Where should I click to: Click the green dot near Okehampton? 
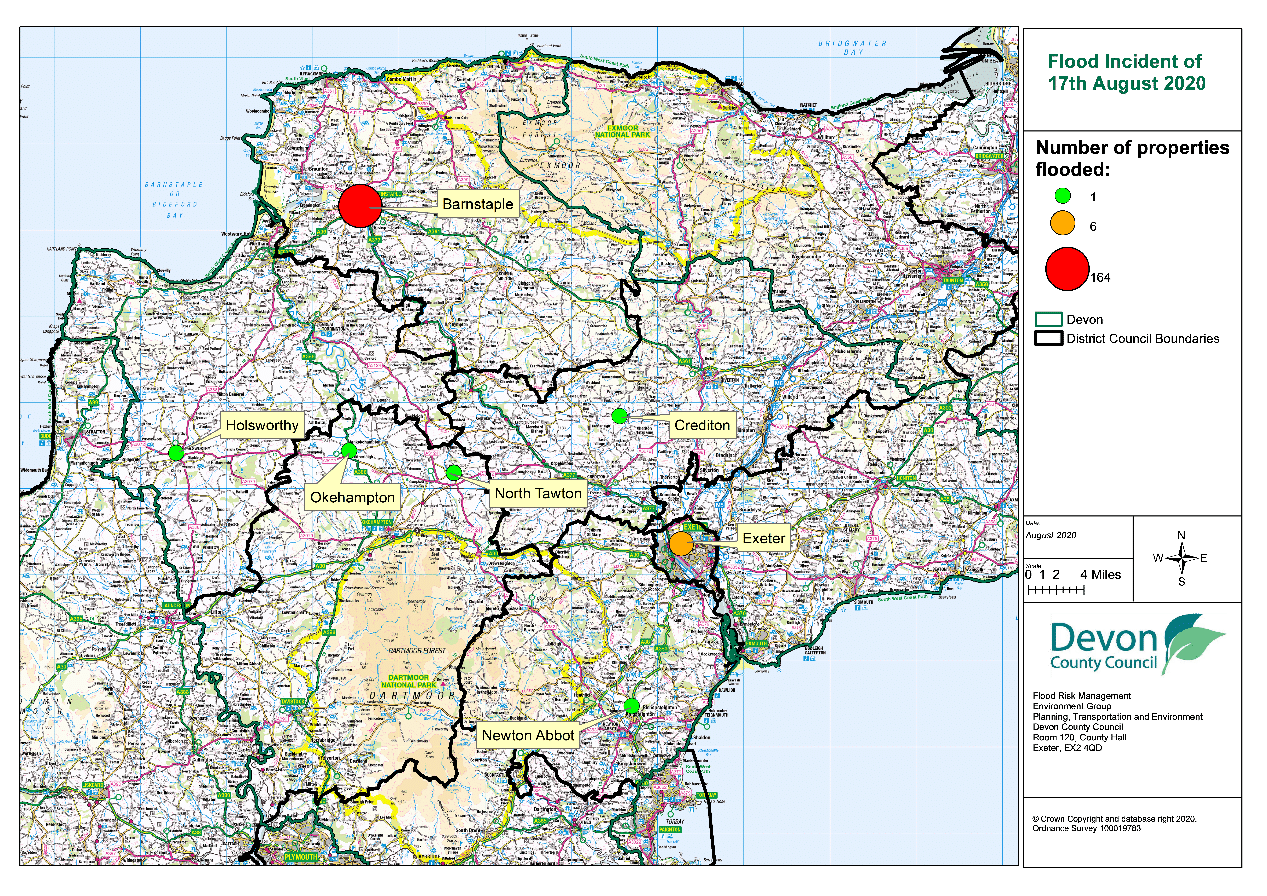[x=349, y=450]
